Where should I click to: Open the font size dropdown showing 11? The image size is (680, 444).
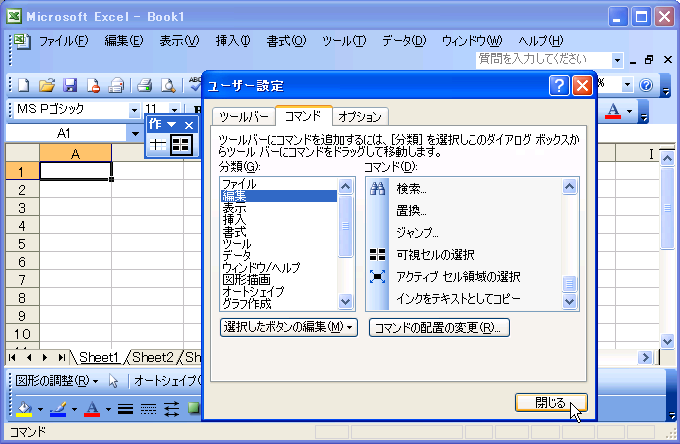point(174,110)
